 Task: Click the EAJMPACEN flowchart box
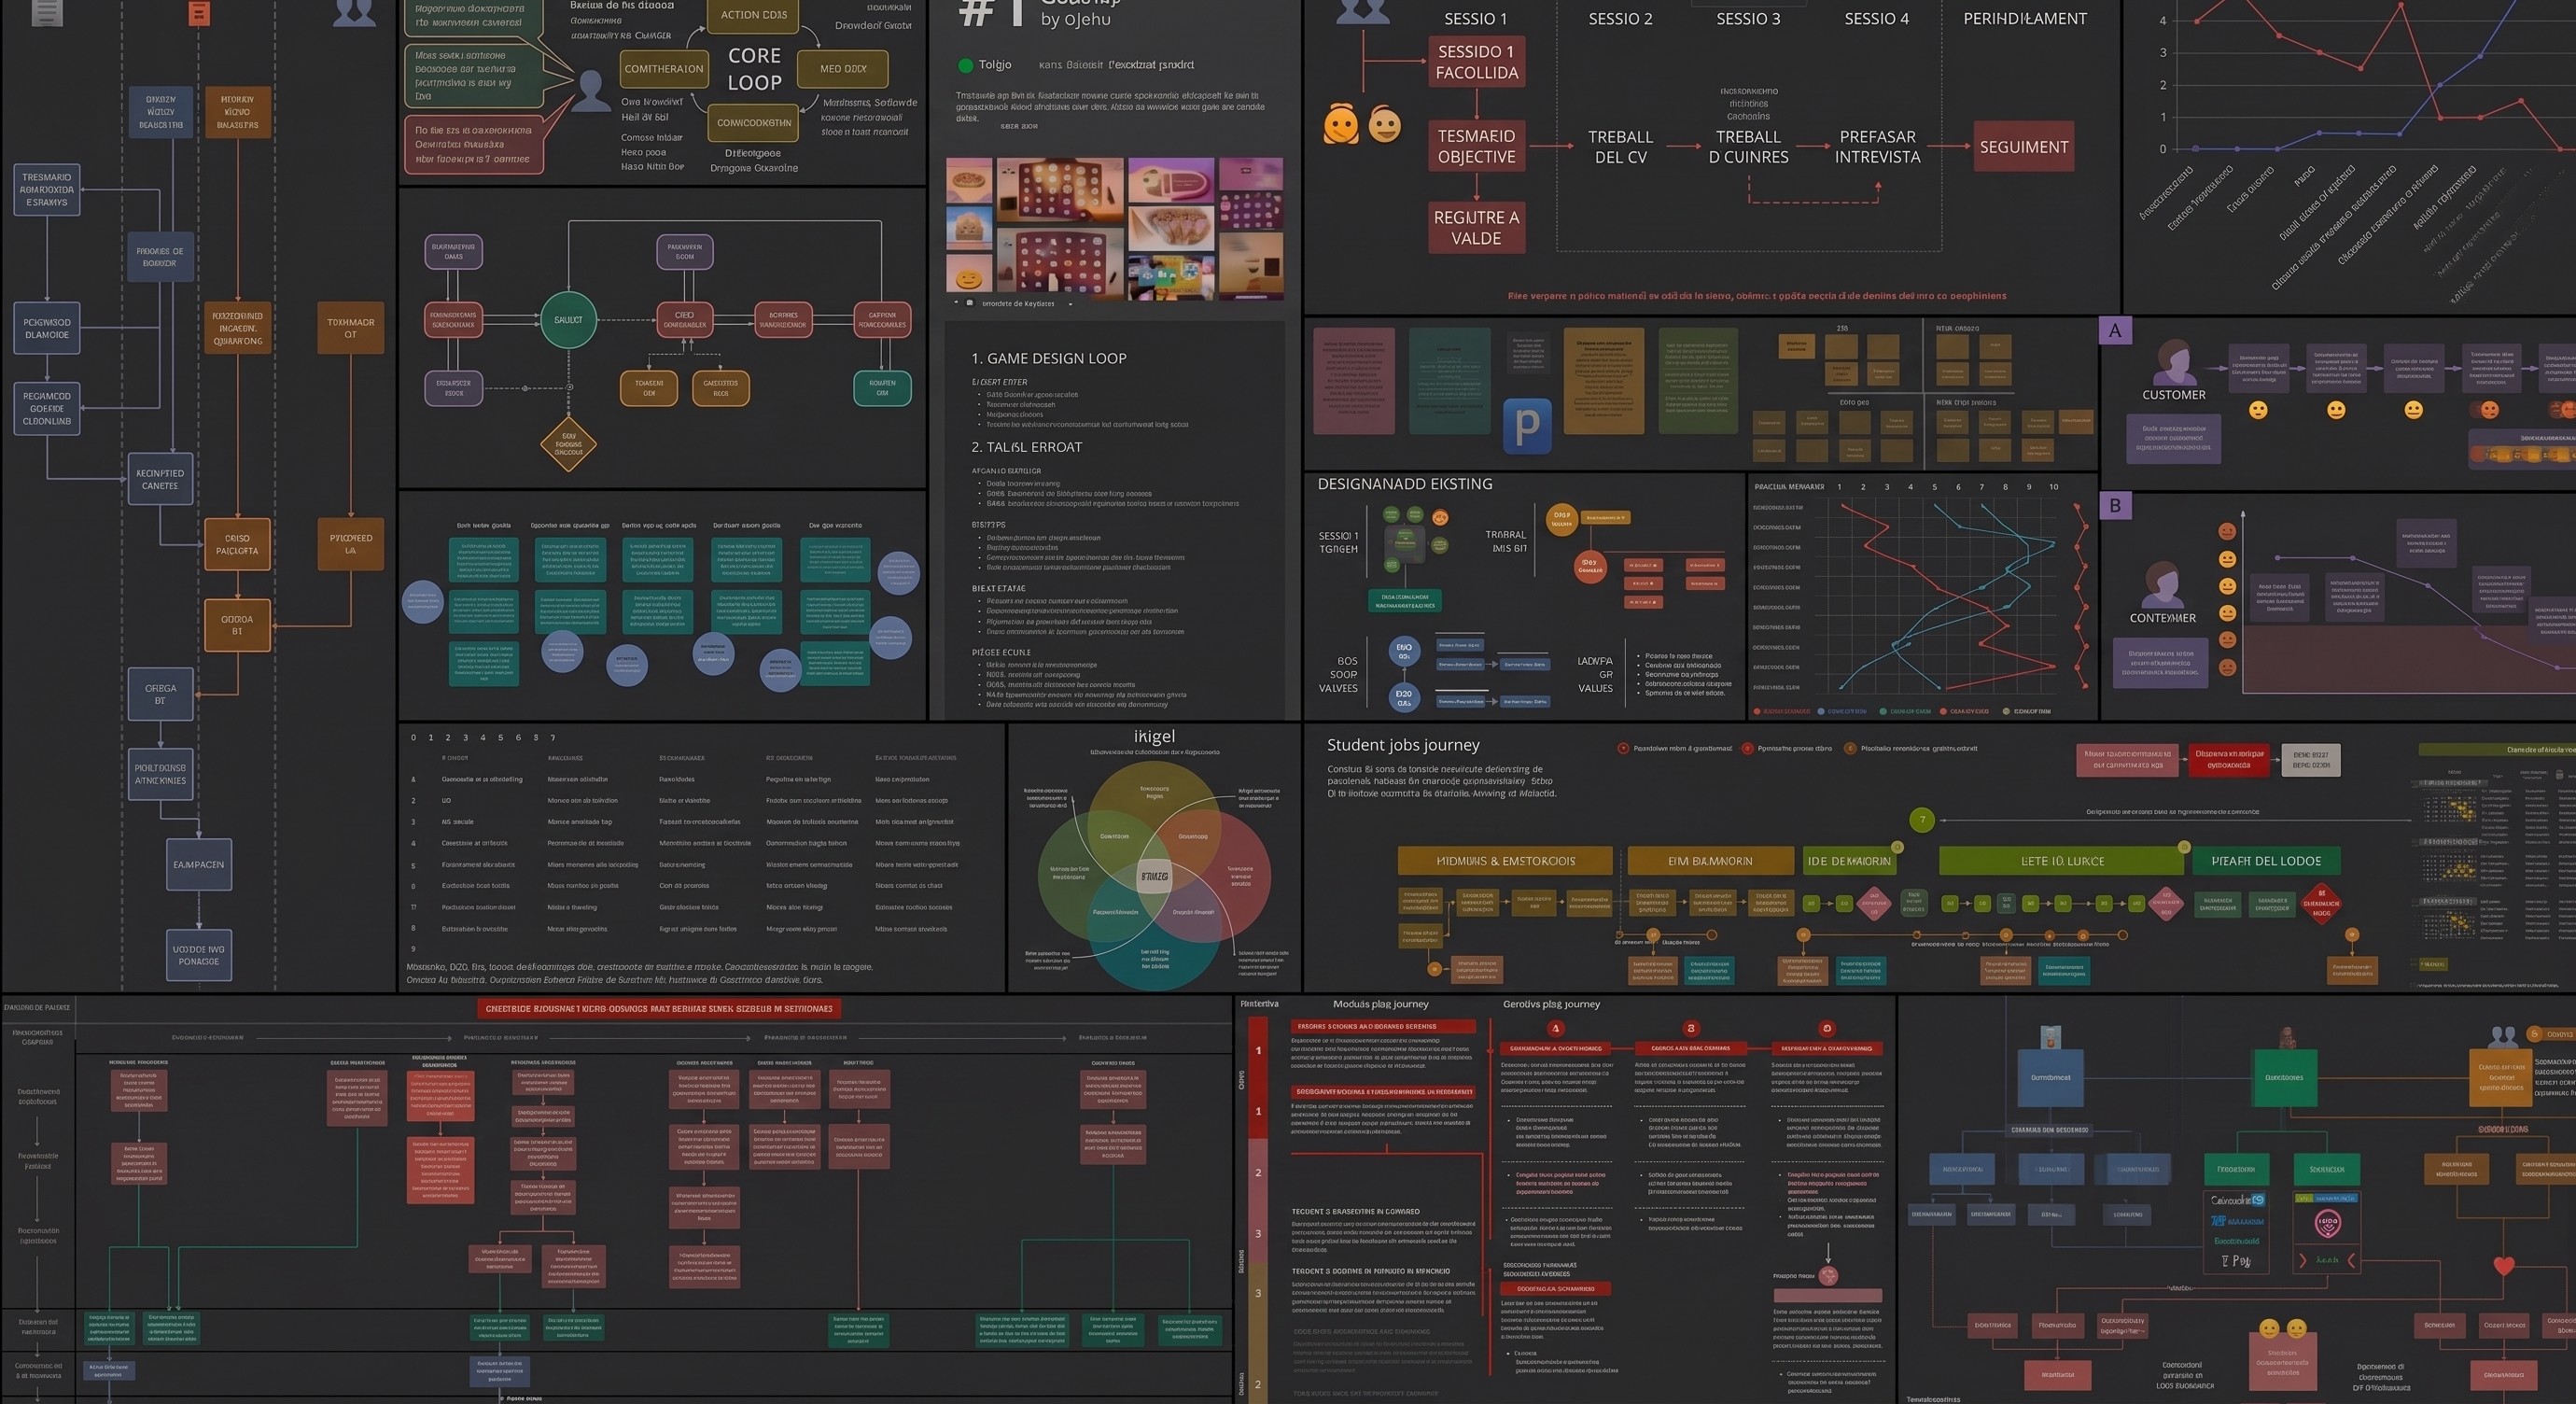click(198, 865)
